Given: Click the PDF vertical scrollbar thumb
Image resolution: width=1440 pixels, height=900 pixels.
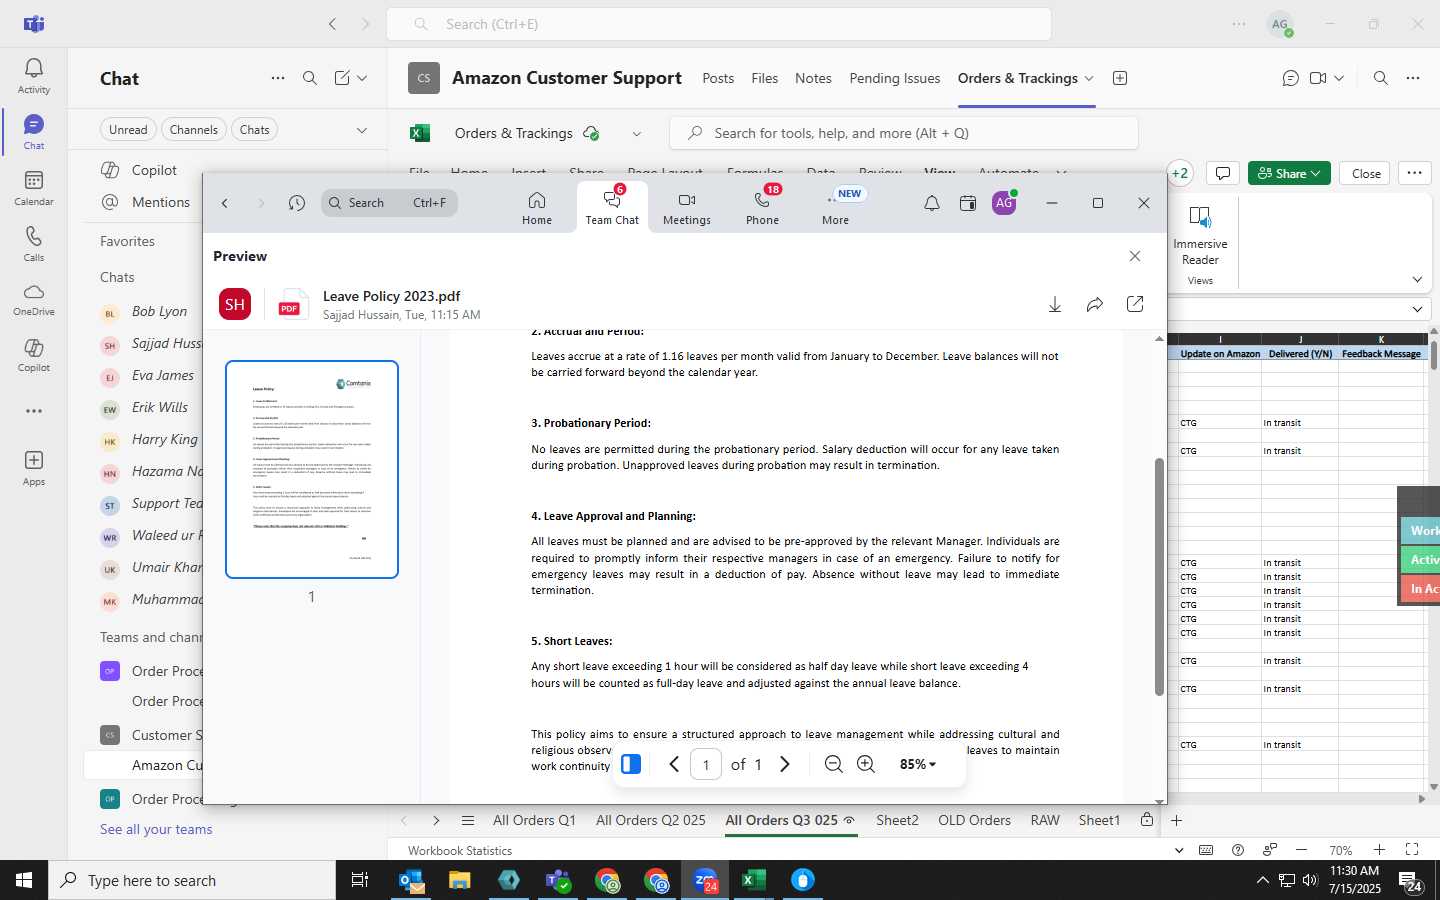Looking at the screenshot, I should [x=1159, y=576].
